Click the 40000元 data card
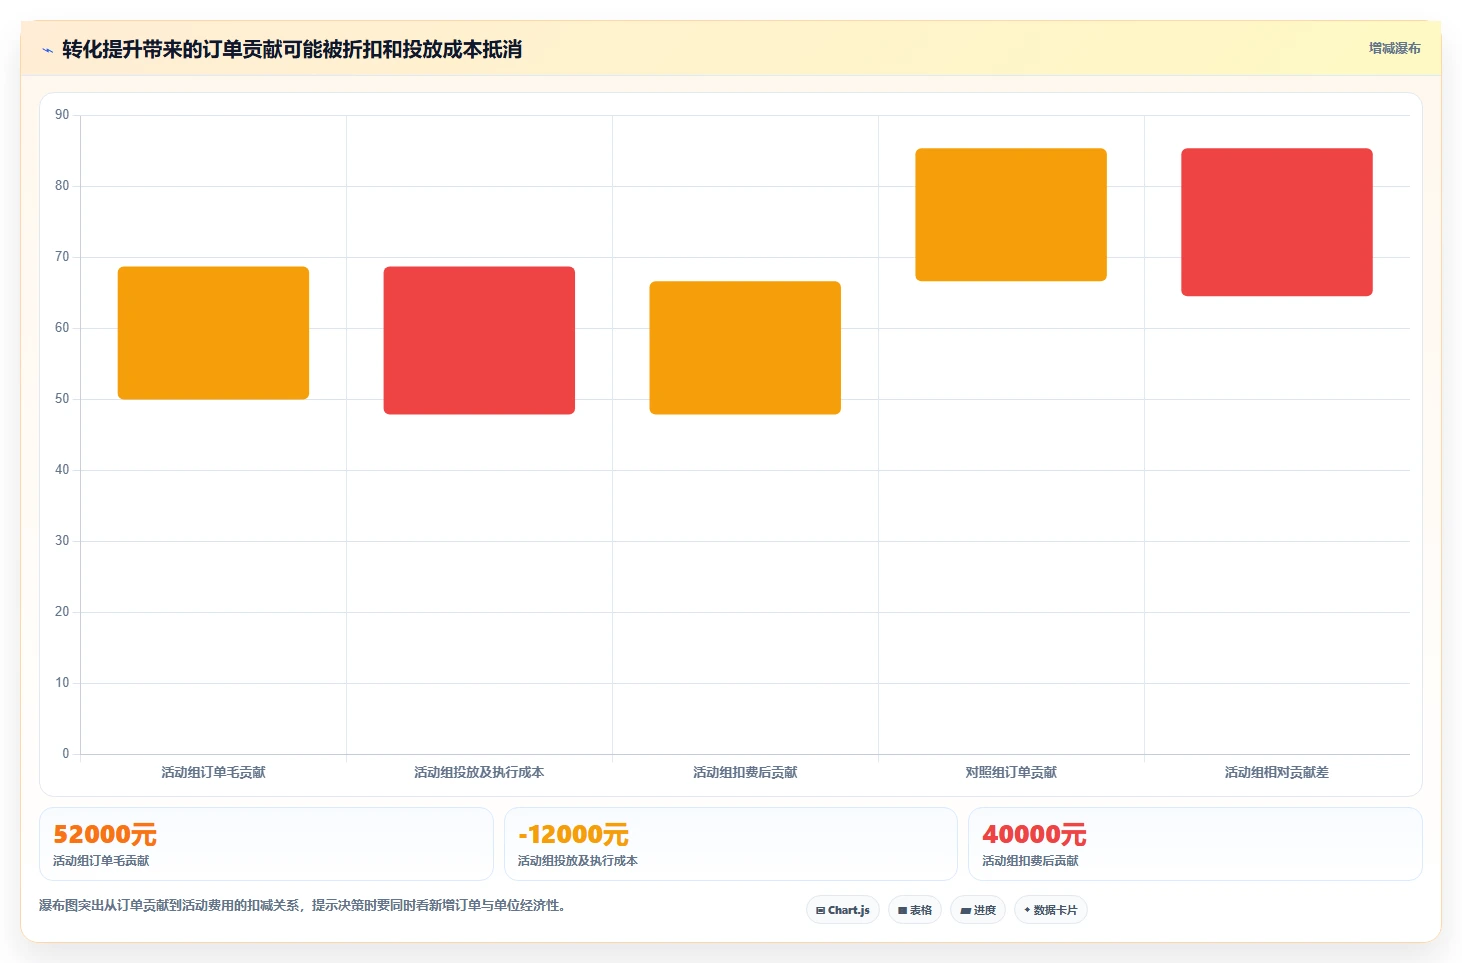The width and height of the screenshot is (1462, 963). [1195, 844]
